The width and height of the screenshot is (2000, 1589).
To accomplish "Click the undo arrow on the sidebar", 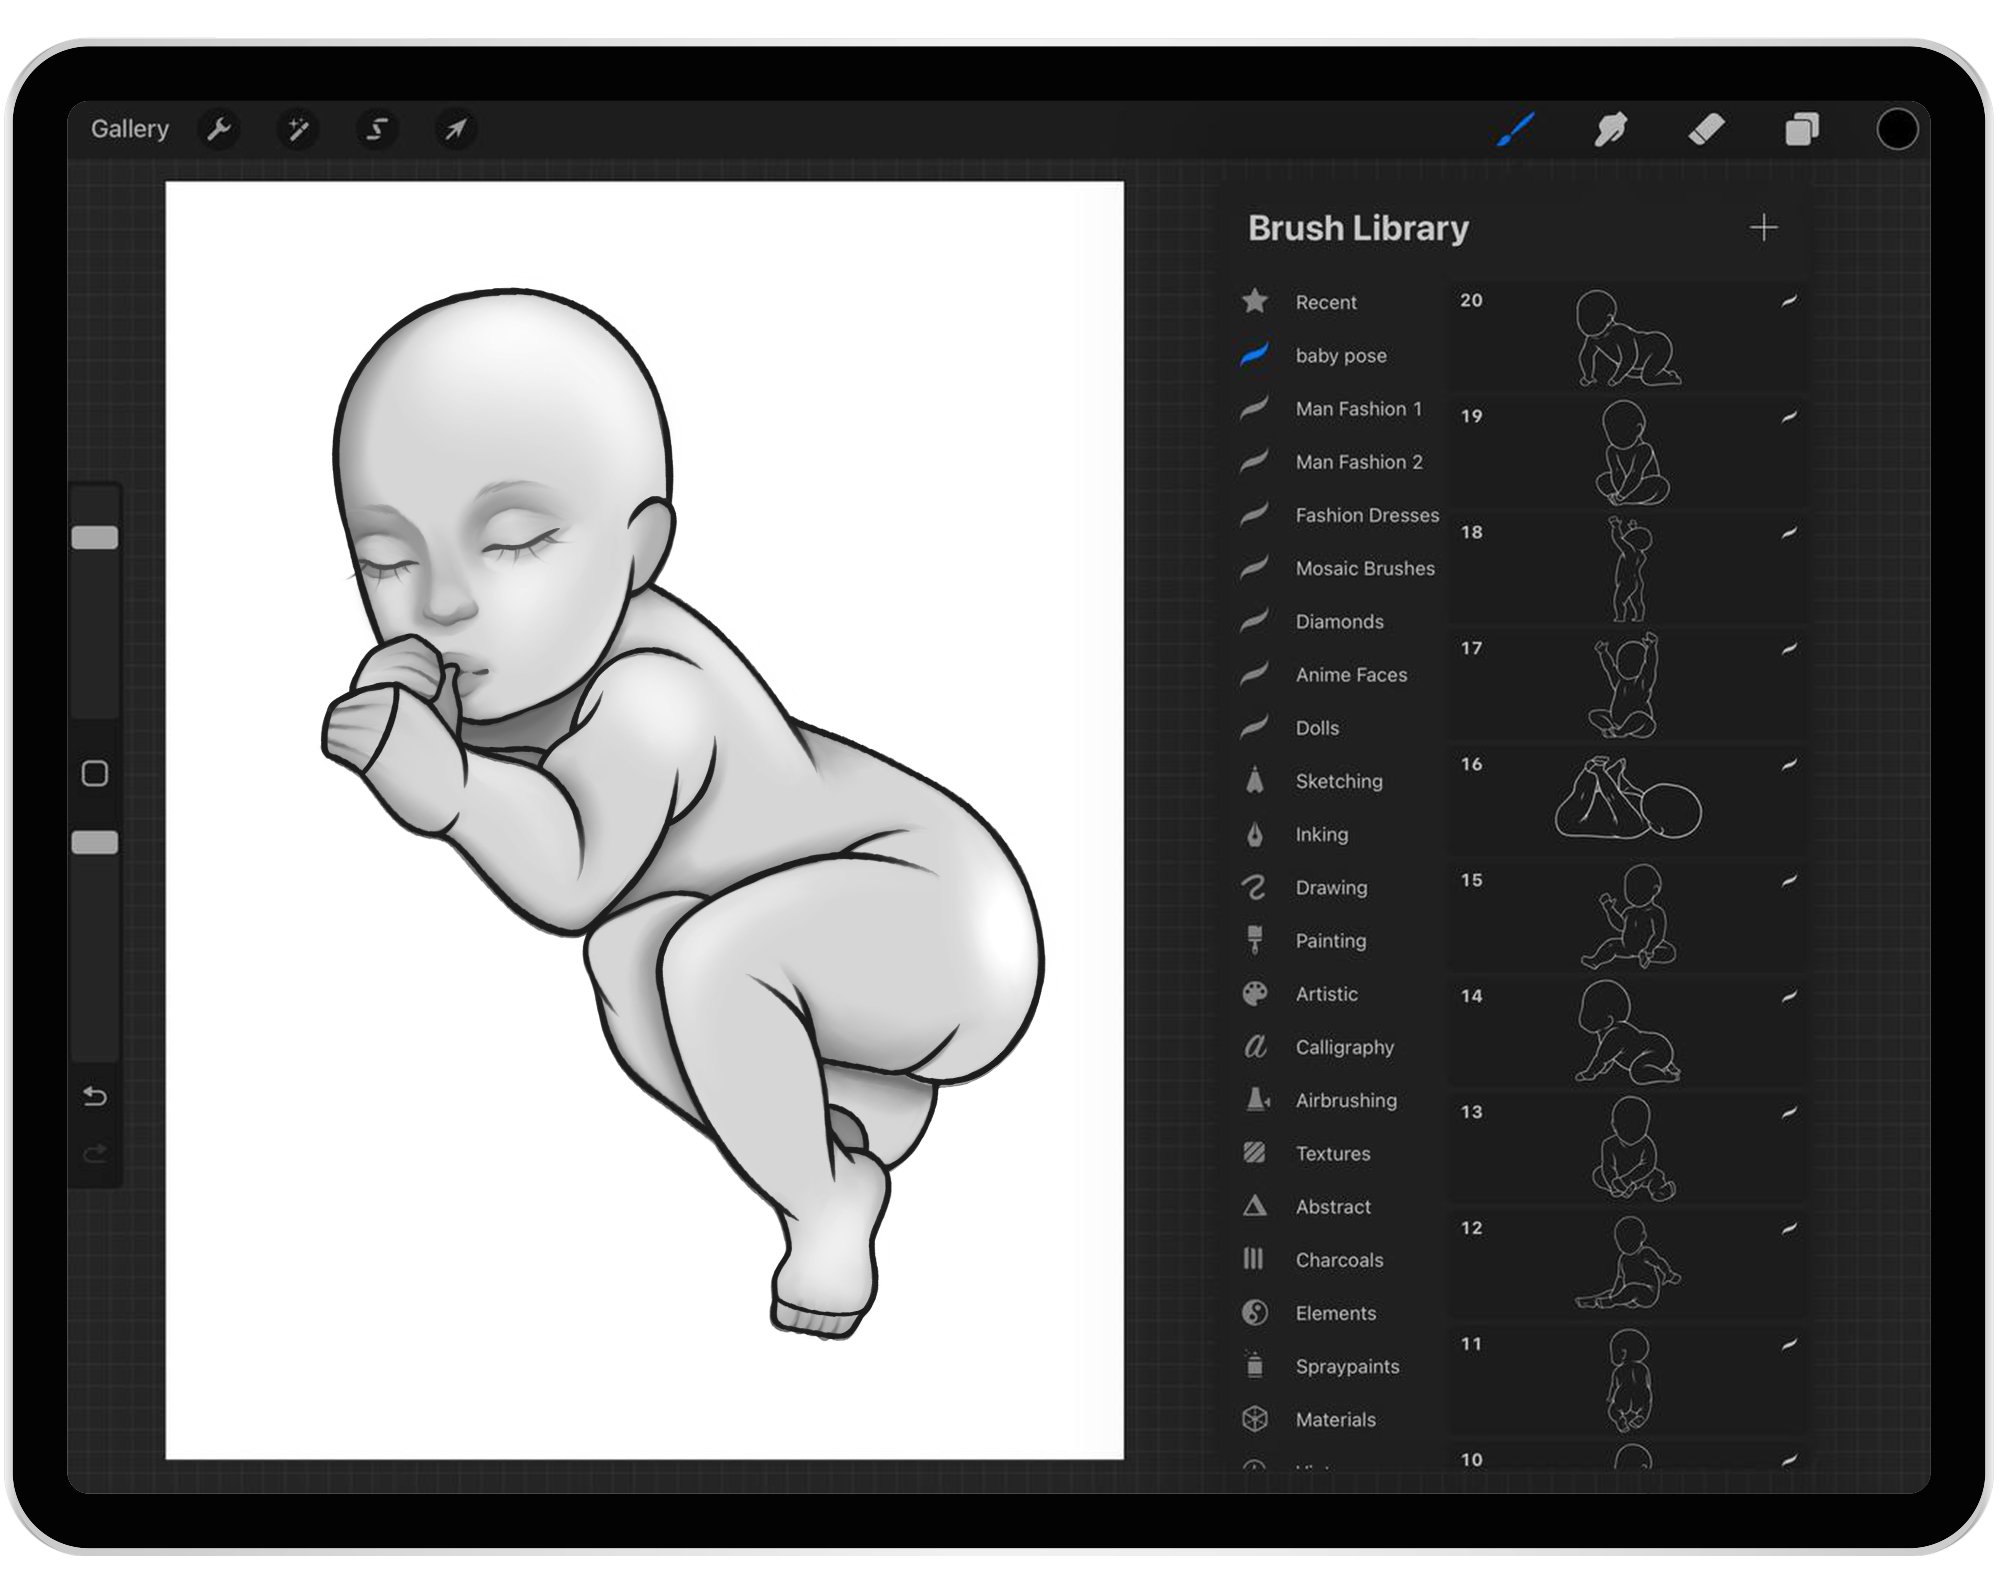I will click(94, 1096).
